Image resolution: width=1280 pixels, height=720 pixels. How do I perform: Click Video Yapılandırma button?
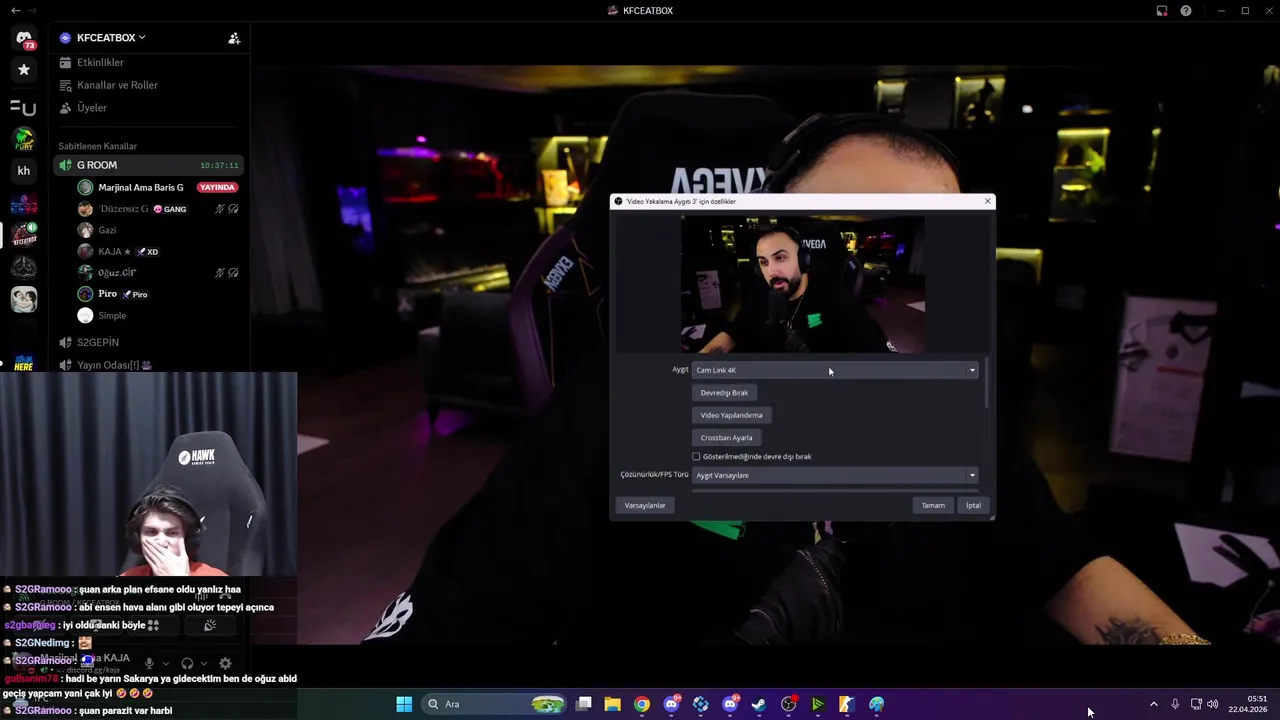[x=731, y=415]
